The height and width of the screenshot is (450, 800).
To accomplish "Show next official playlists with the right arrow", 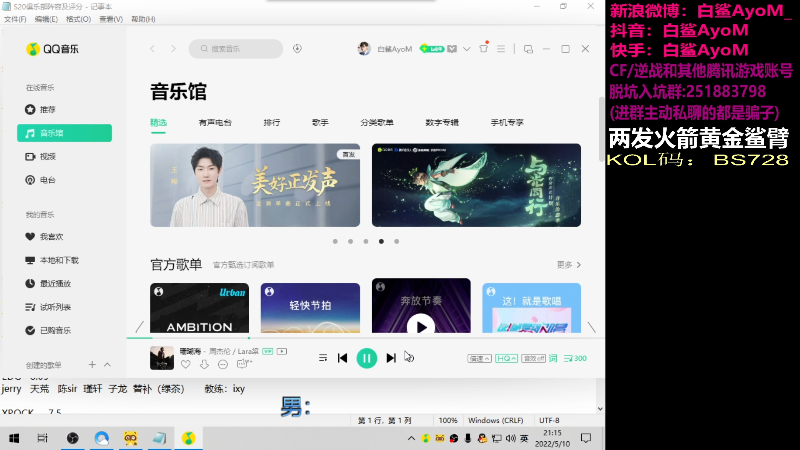I will [x=592, y=327].
